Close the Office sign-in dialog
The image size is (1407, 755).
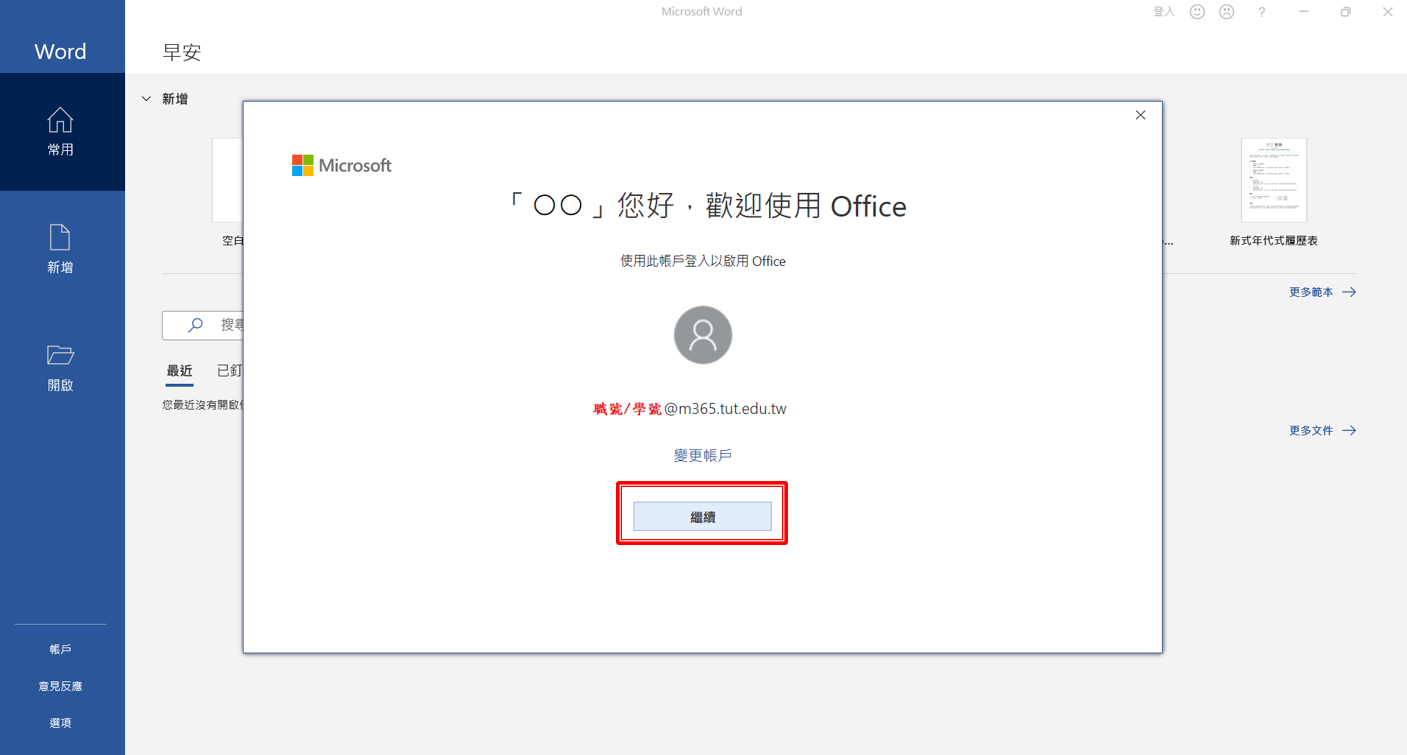(1140, 115)
